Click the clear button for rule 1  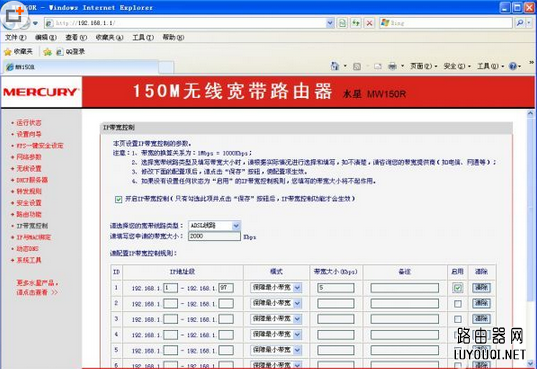click(x=481, y=287)
